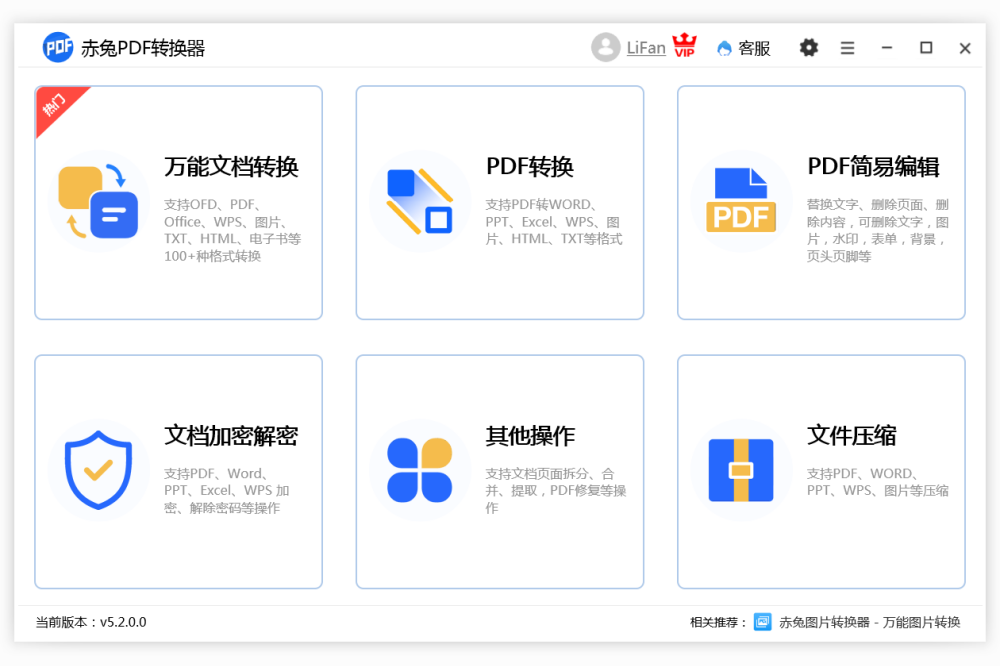
Task: Click the 文件压缩 description text
Action: (x=877, y=482)
